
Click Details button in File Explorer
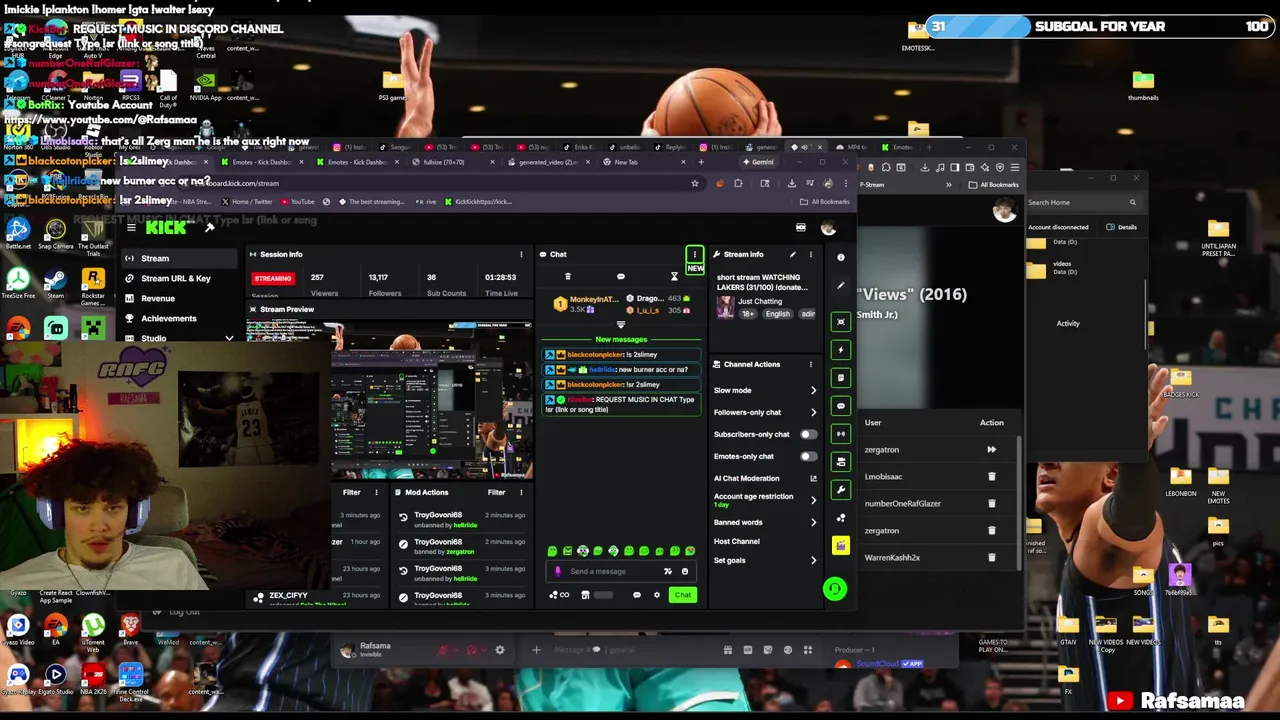tap(1121, 227)
